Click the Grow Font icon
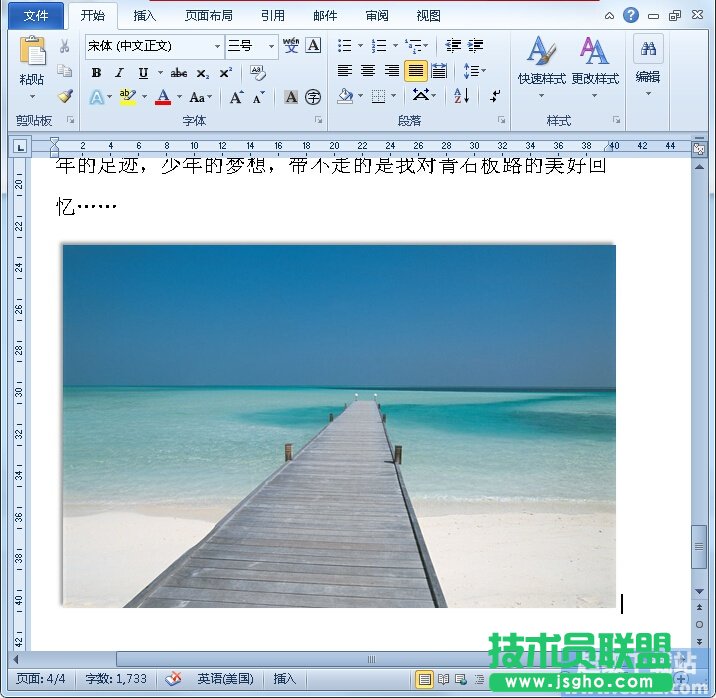The height and width of the screenshot is (698, 716). coord(236,98)
